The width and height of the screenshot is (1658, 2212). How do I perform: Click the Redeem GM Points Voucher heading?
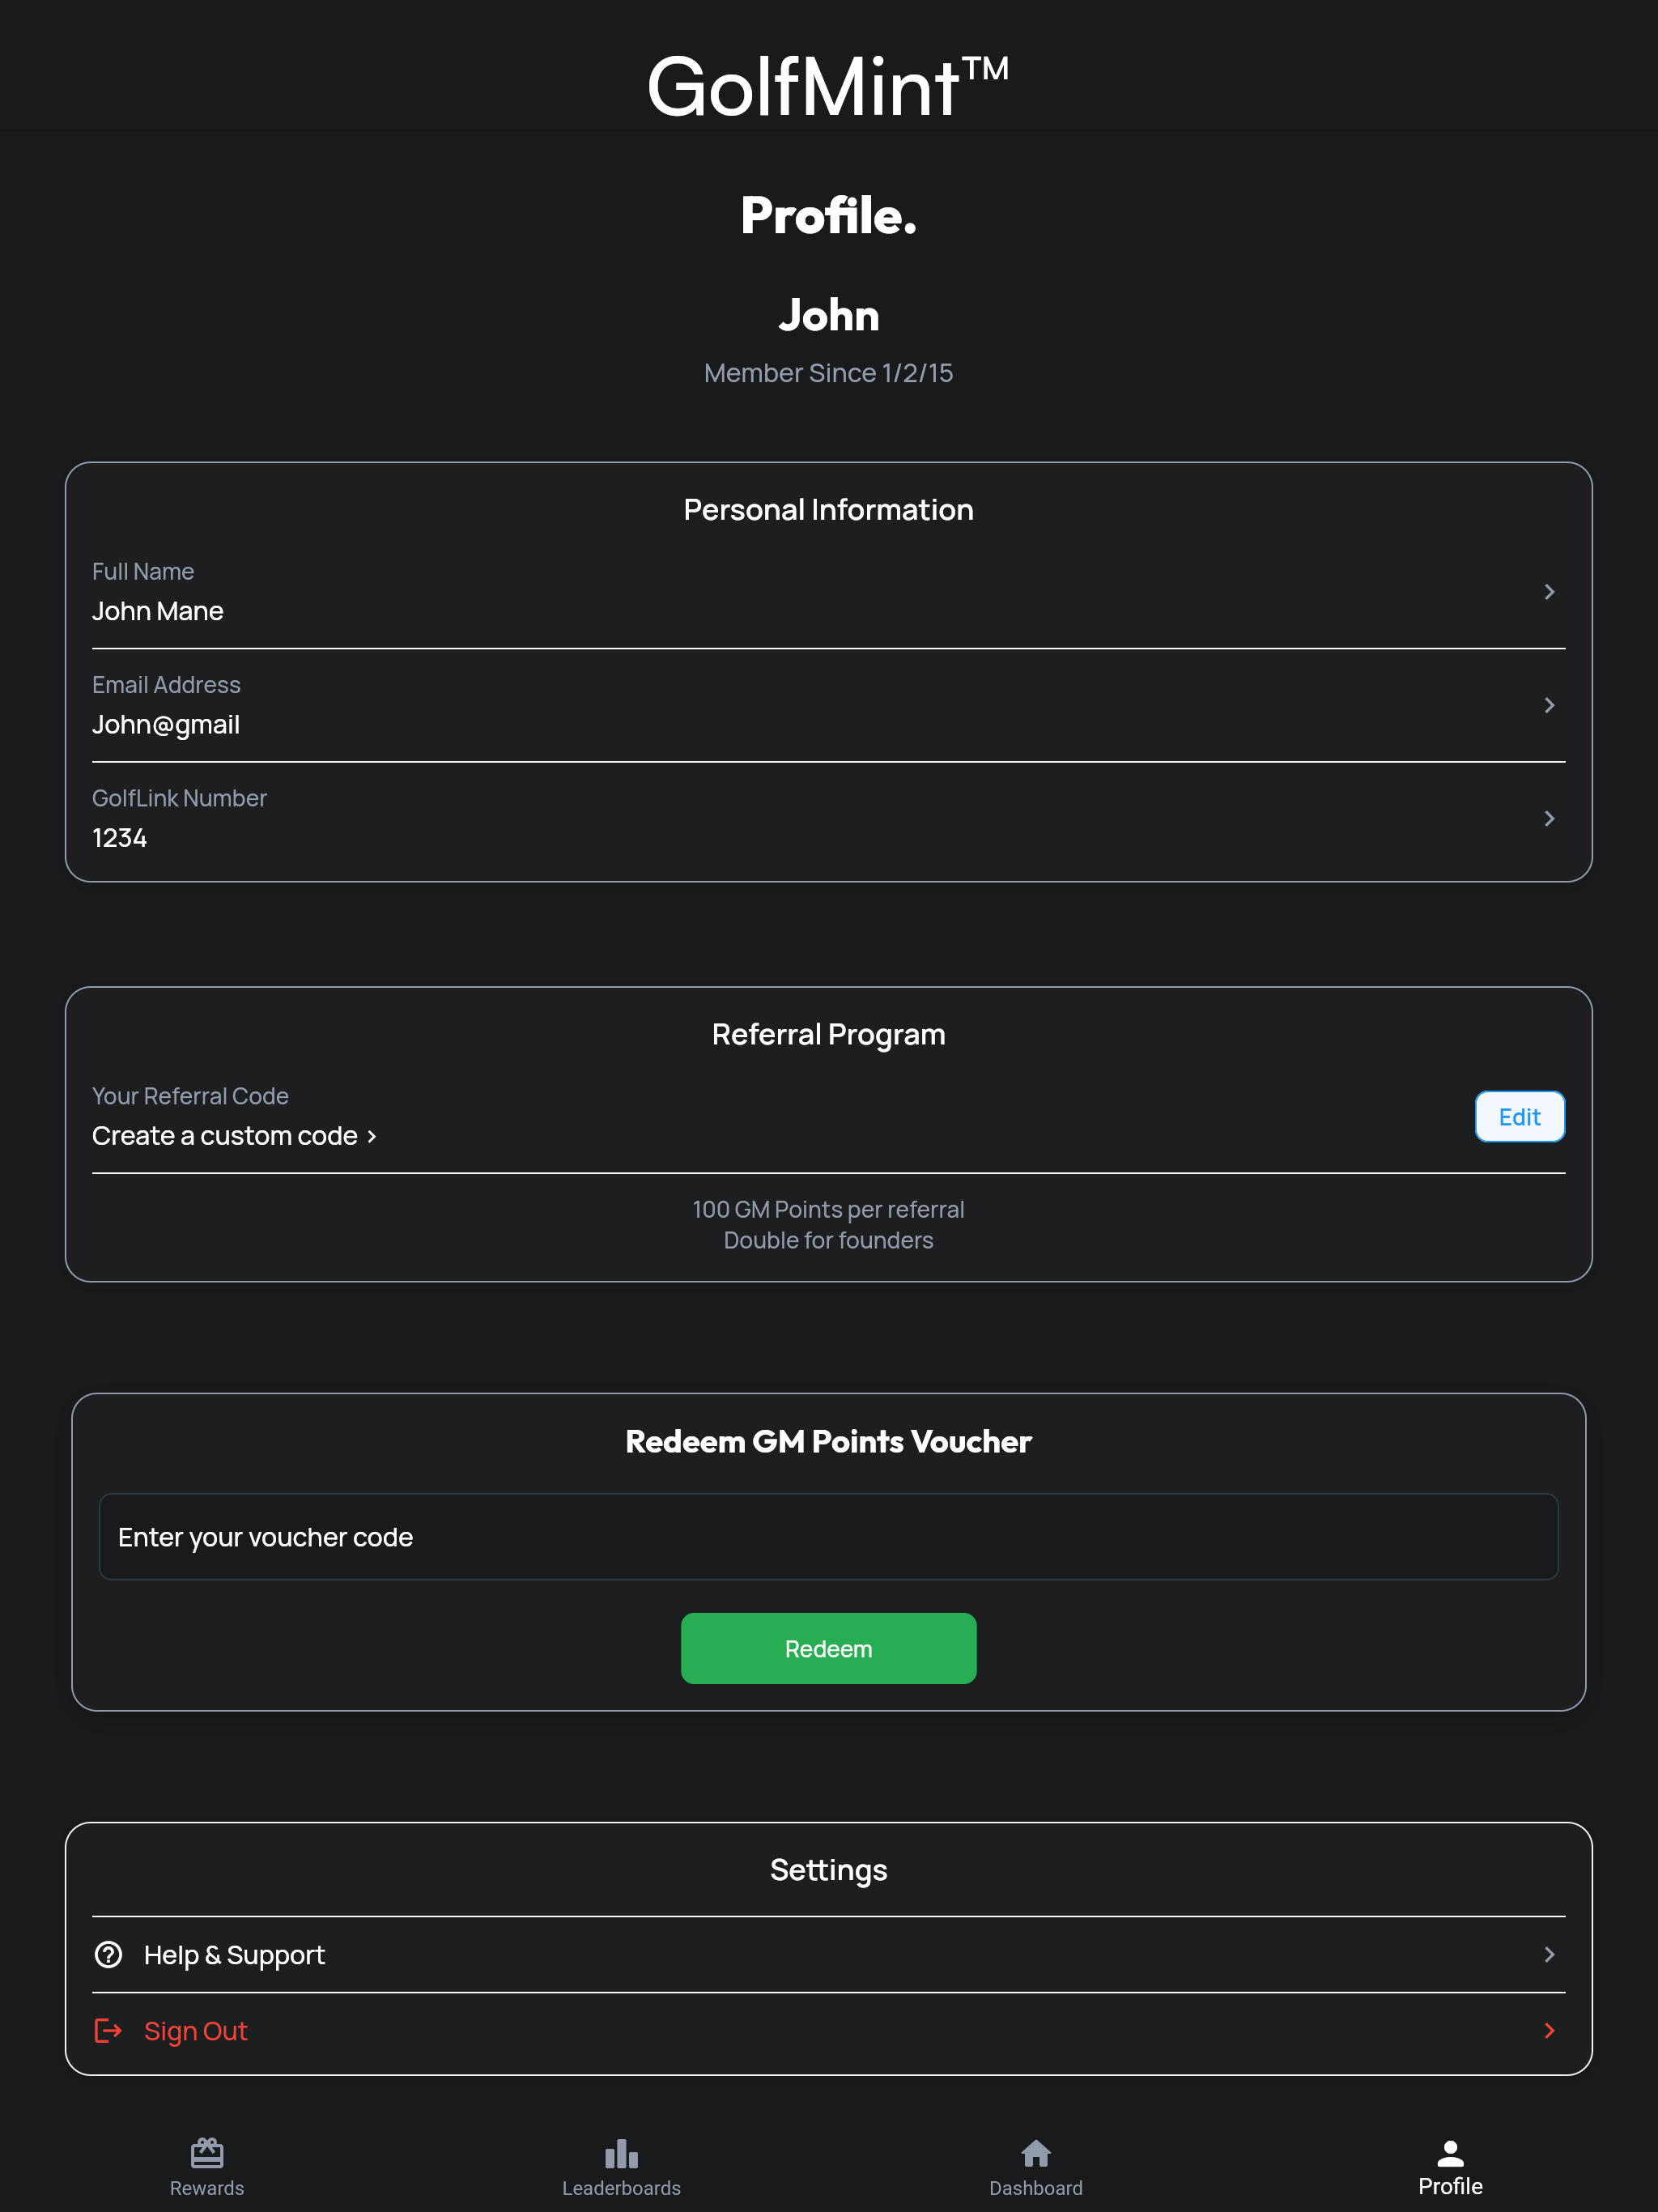click(x=829, y=1441)
